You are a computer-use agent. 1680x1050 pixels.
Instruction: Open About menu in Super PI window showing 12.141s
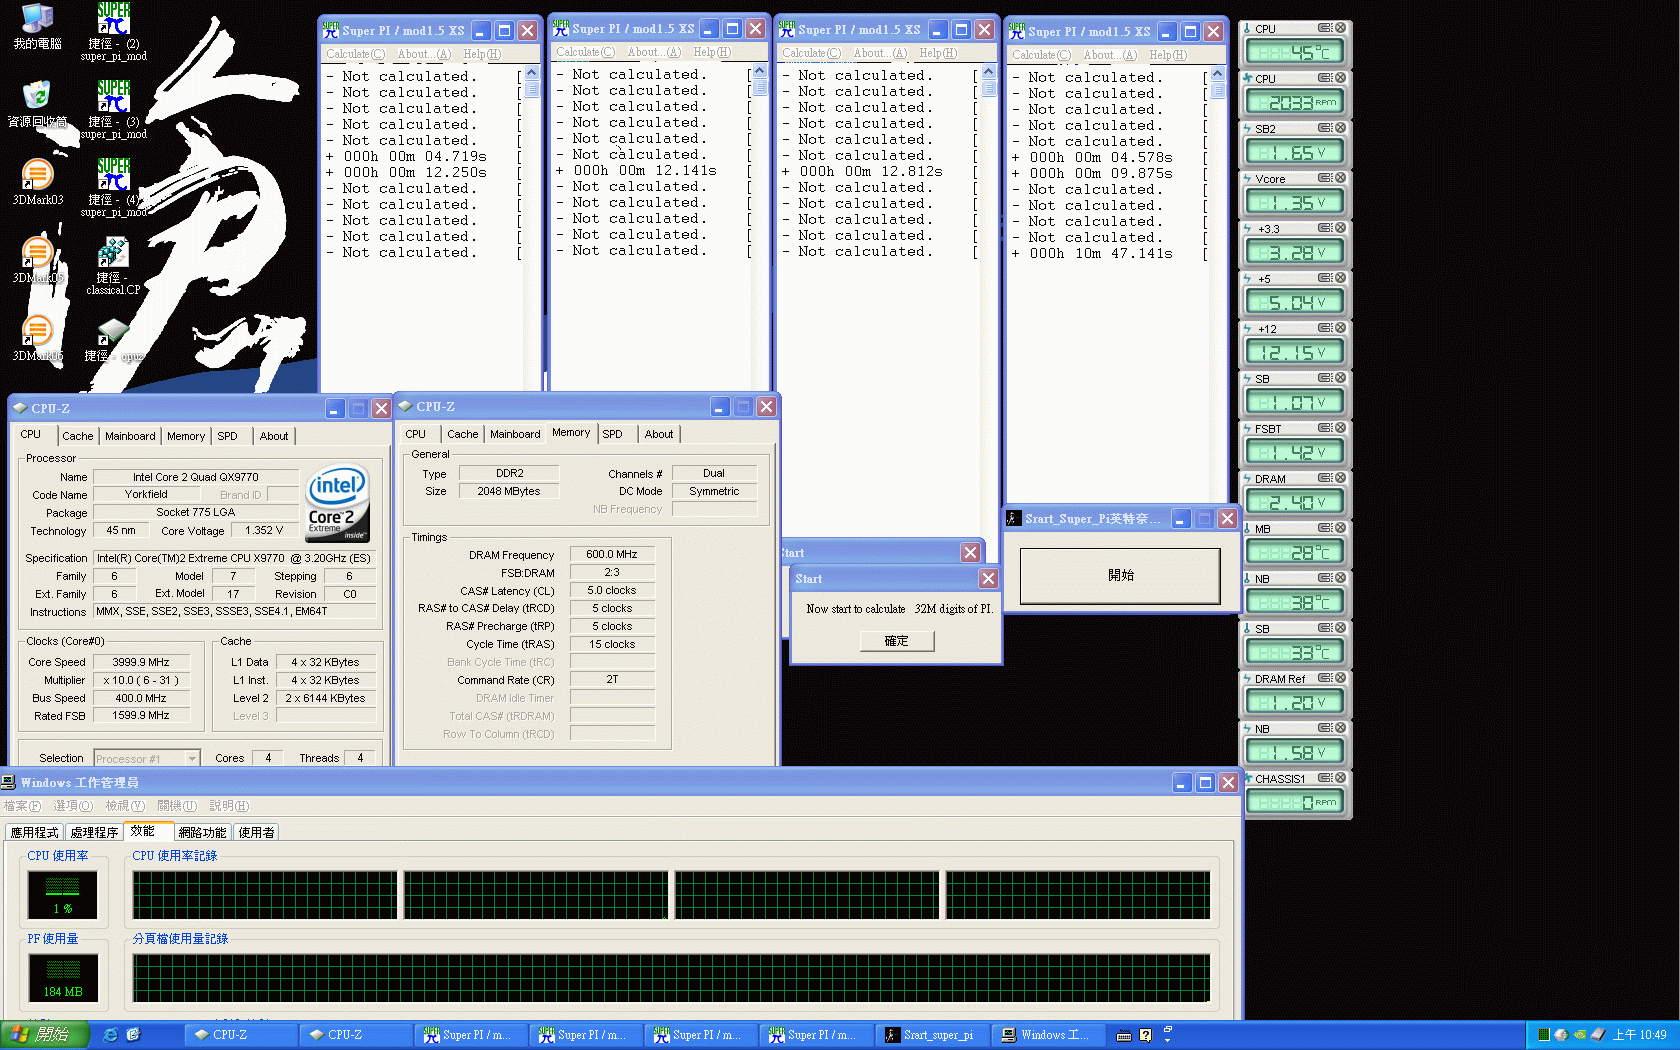(x=654, y=52)
